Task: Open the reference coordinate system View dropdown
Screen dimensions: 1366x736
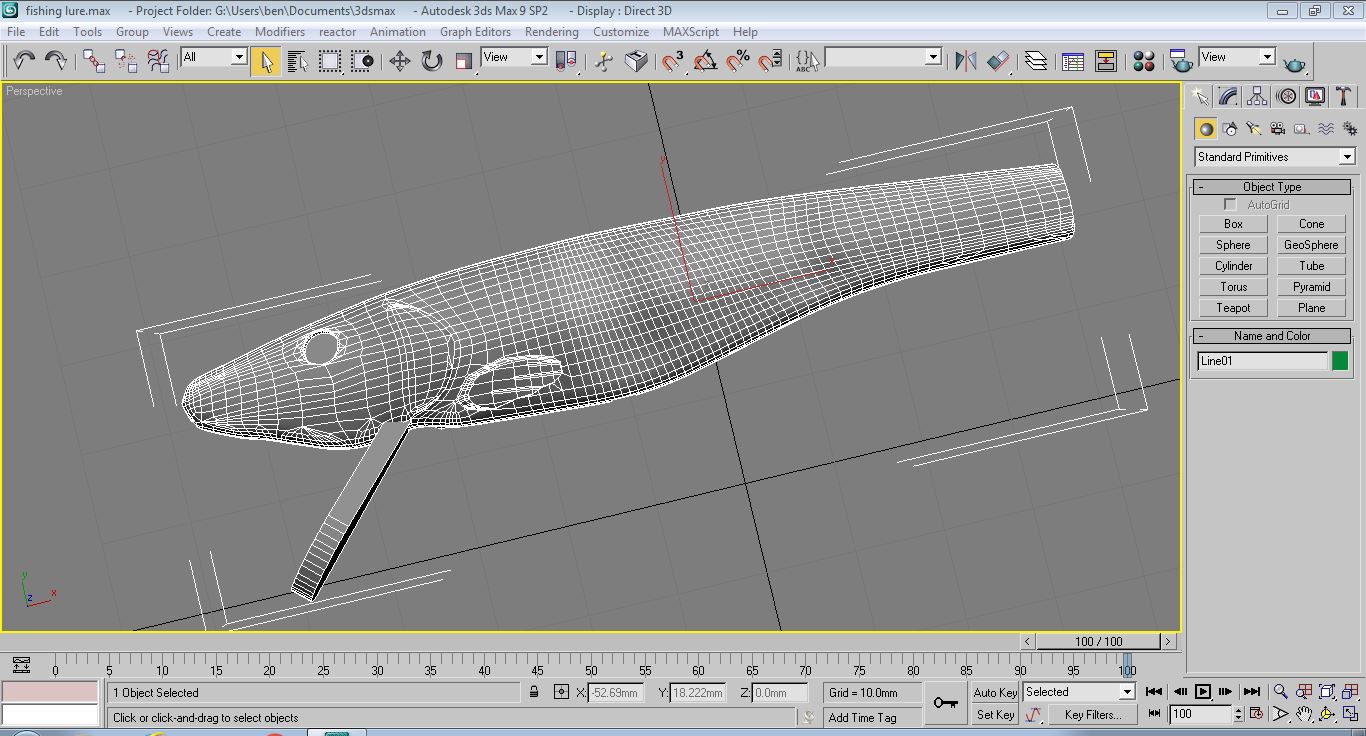Action: click(x=514, y=57)
